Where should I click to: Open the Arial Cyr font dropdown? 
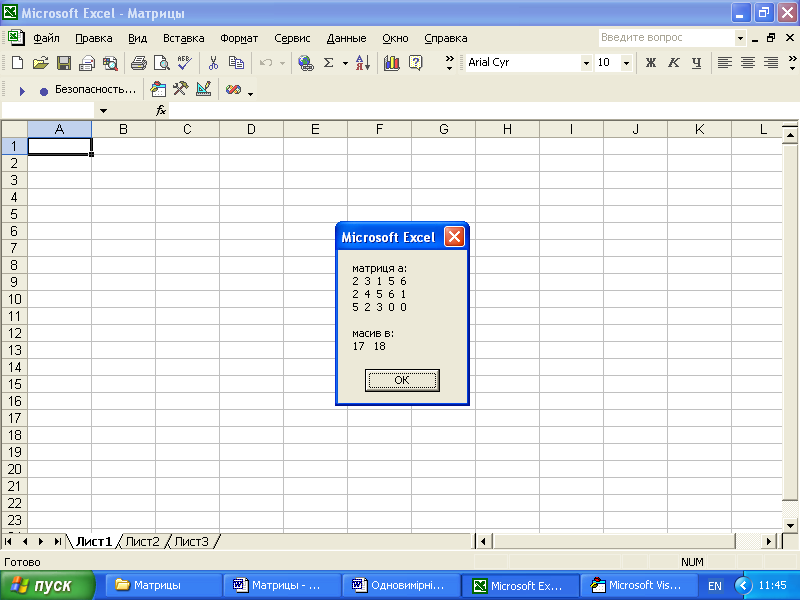click(586, 63)
